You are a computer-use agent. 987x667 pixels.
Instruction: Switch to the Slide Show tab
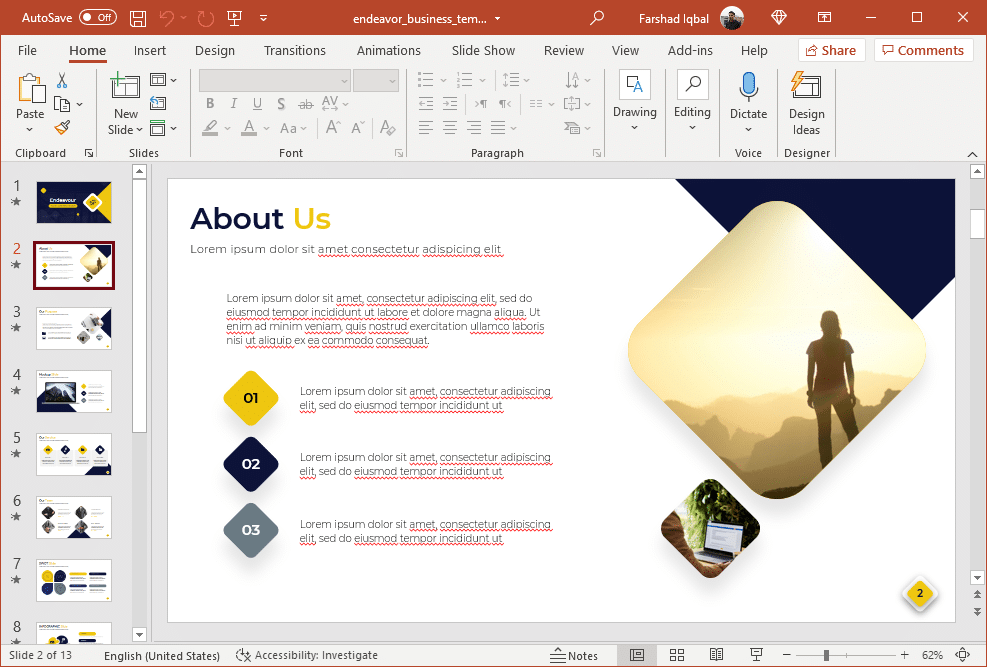[x=483, y=50]
